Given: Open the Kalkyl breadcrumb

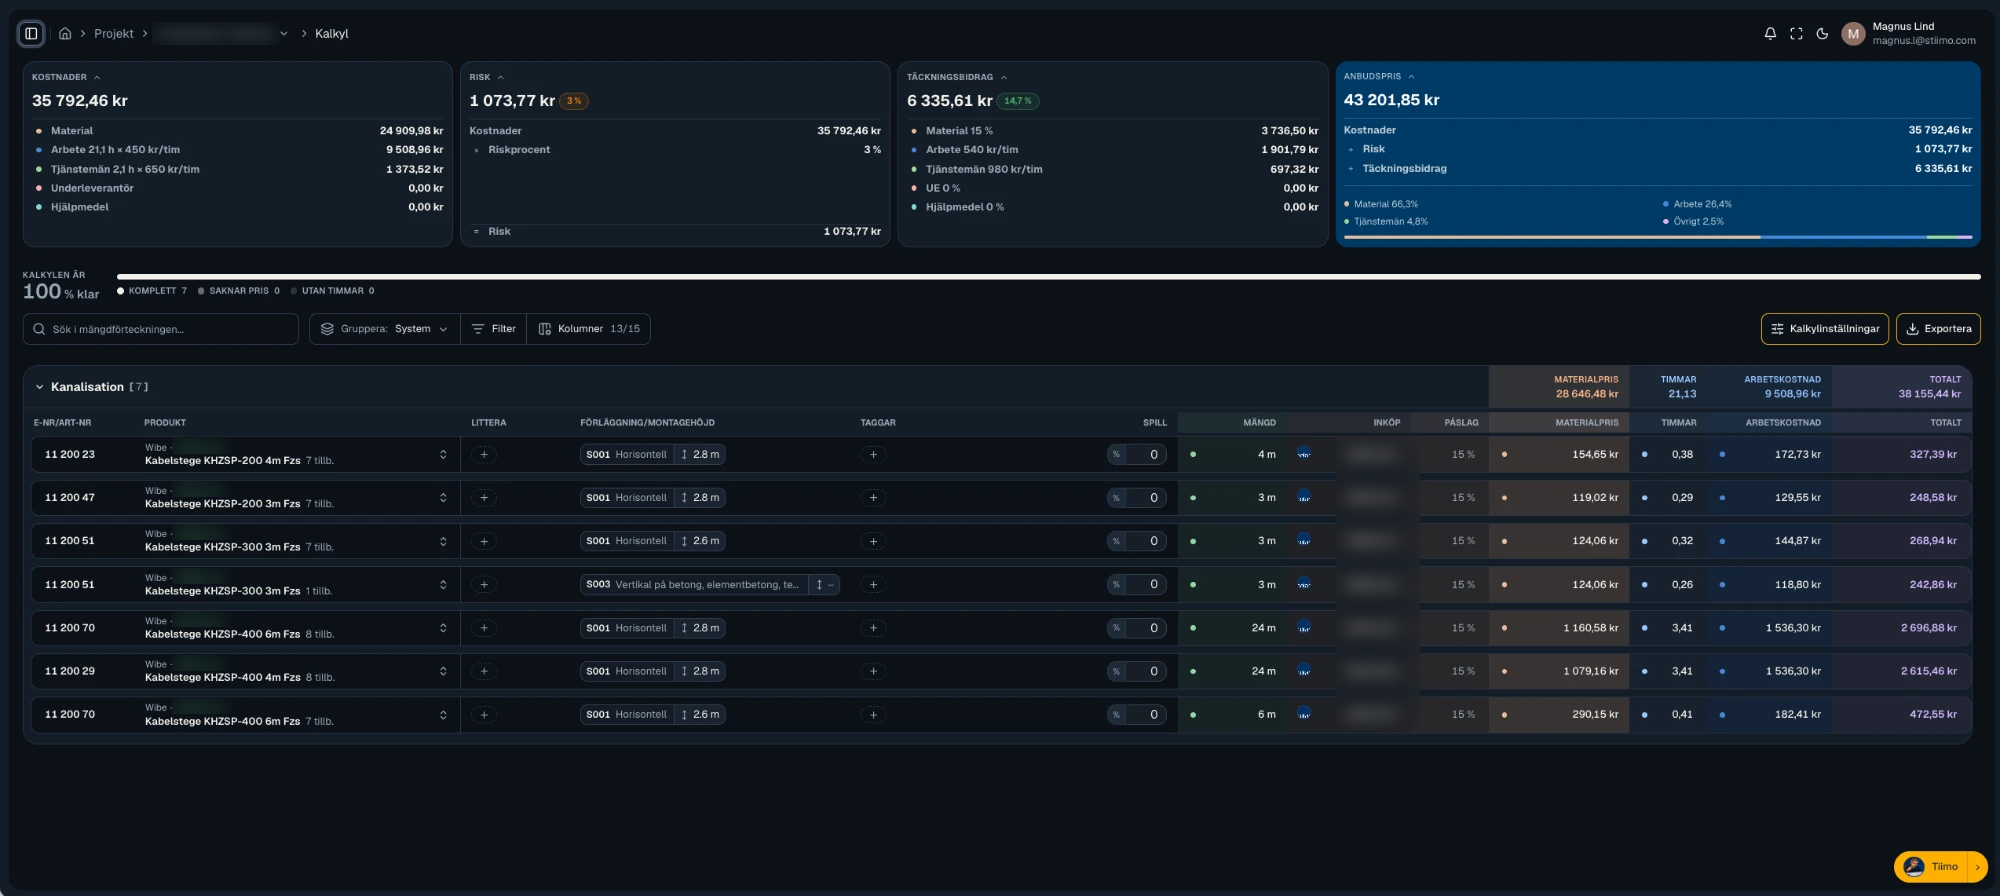Looking at the screenshot, I should tap(332, 34).
